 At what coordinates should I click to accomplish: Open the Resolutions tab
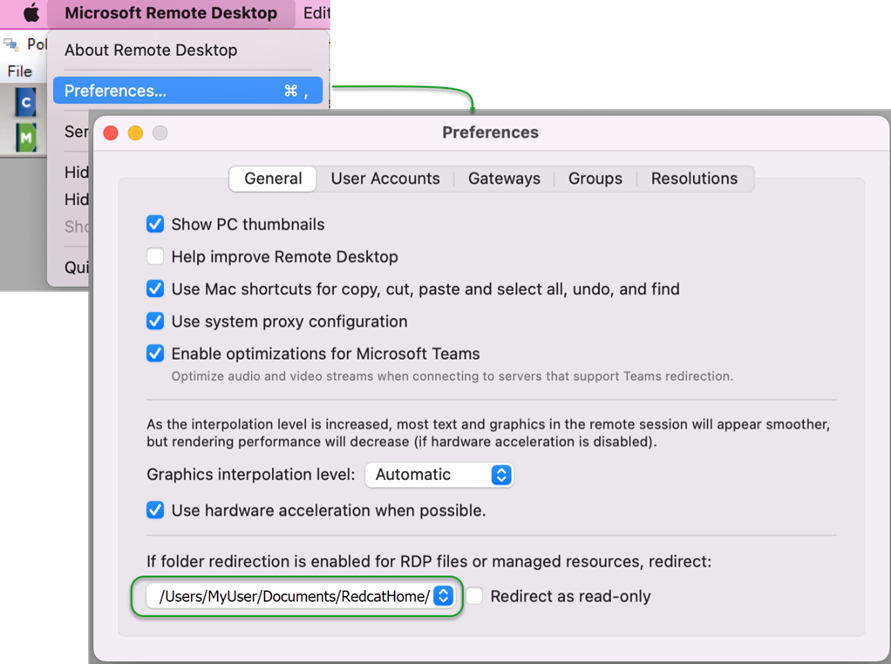pyautogui.click(x=694, y=179)
